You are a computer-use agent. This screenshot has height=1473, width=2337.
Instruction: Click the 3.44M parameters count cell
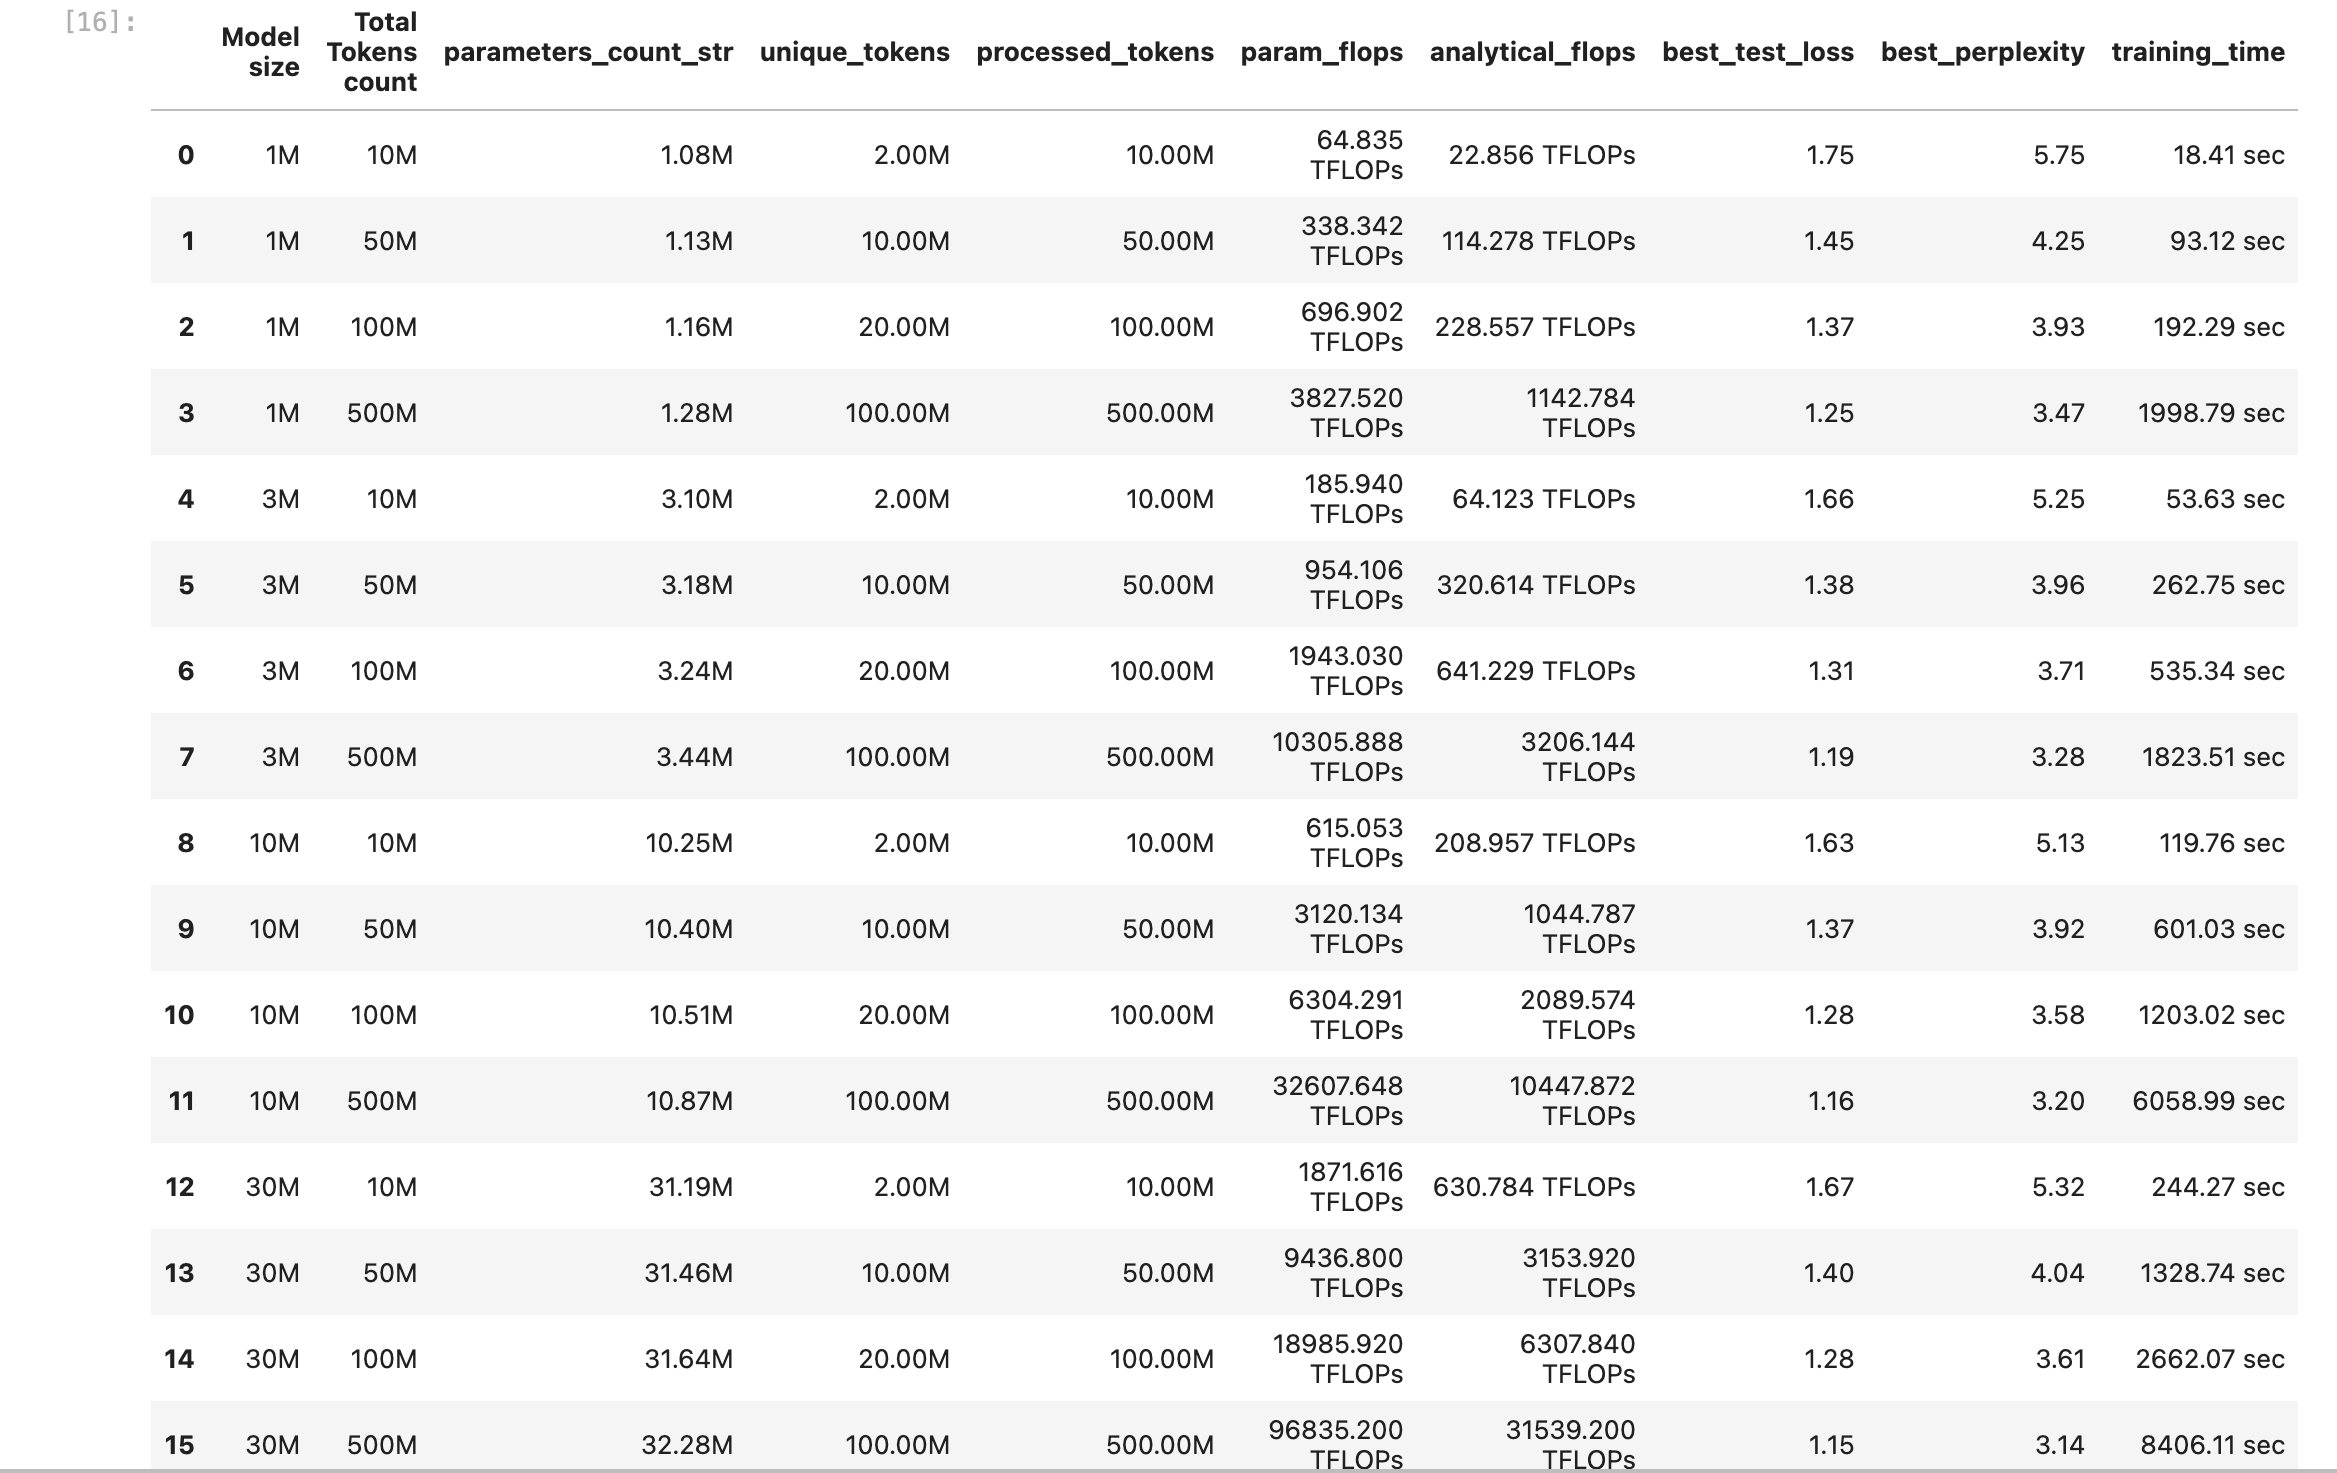pos(694,757)
